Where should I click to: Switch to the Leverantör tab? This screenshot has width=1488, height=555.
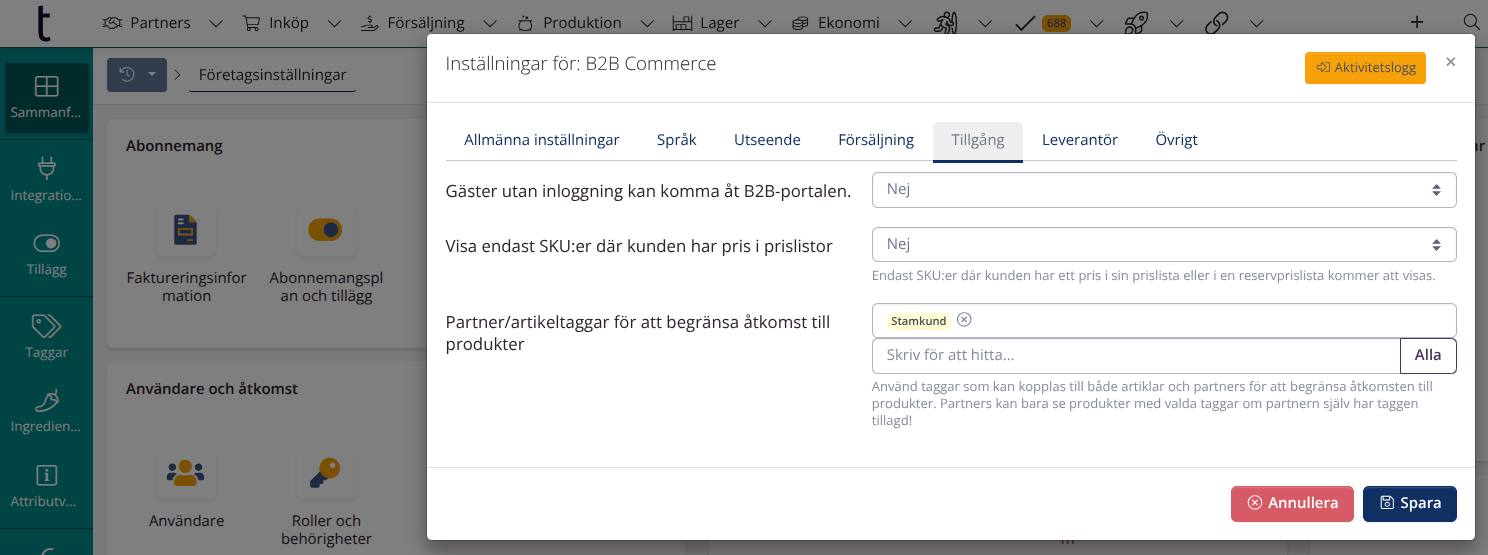tap(1080, 140)
